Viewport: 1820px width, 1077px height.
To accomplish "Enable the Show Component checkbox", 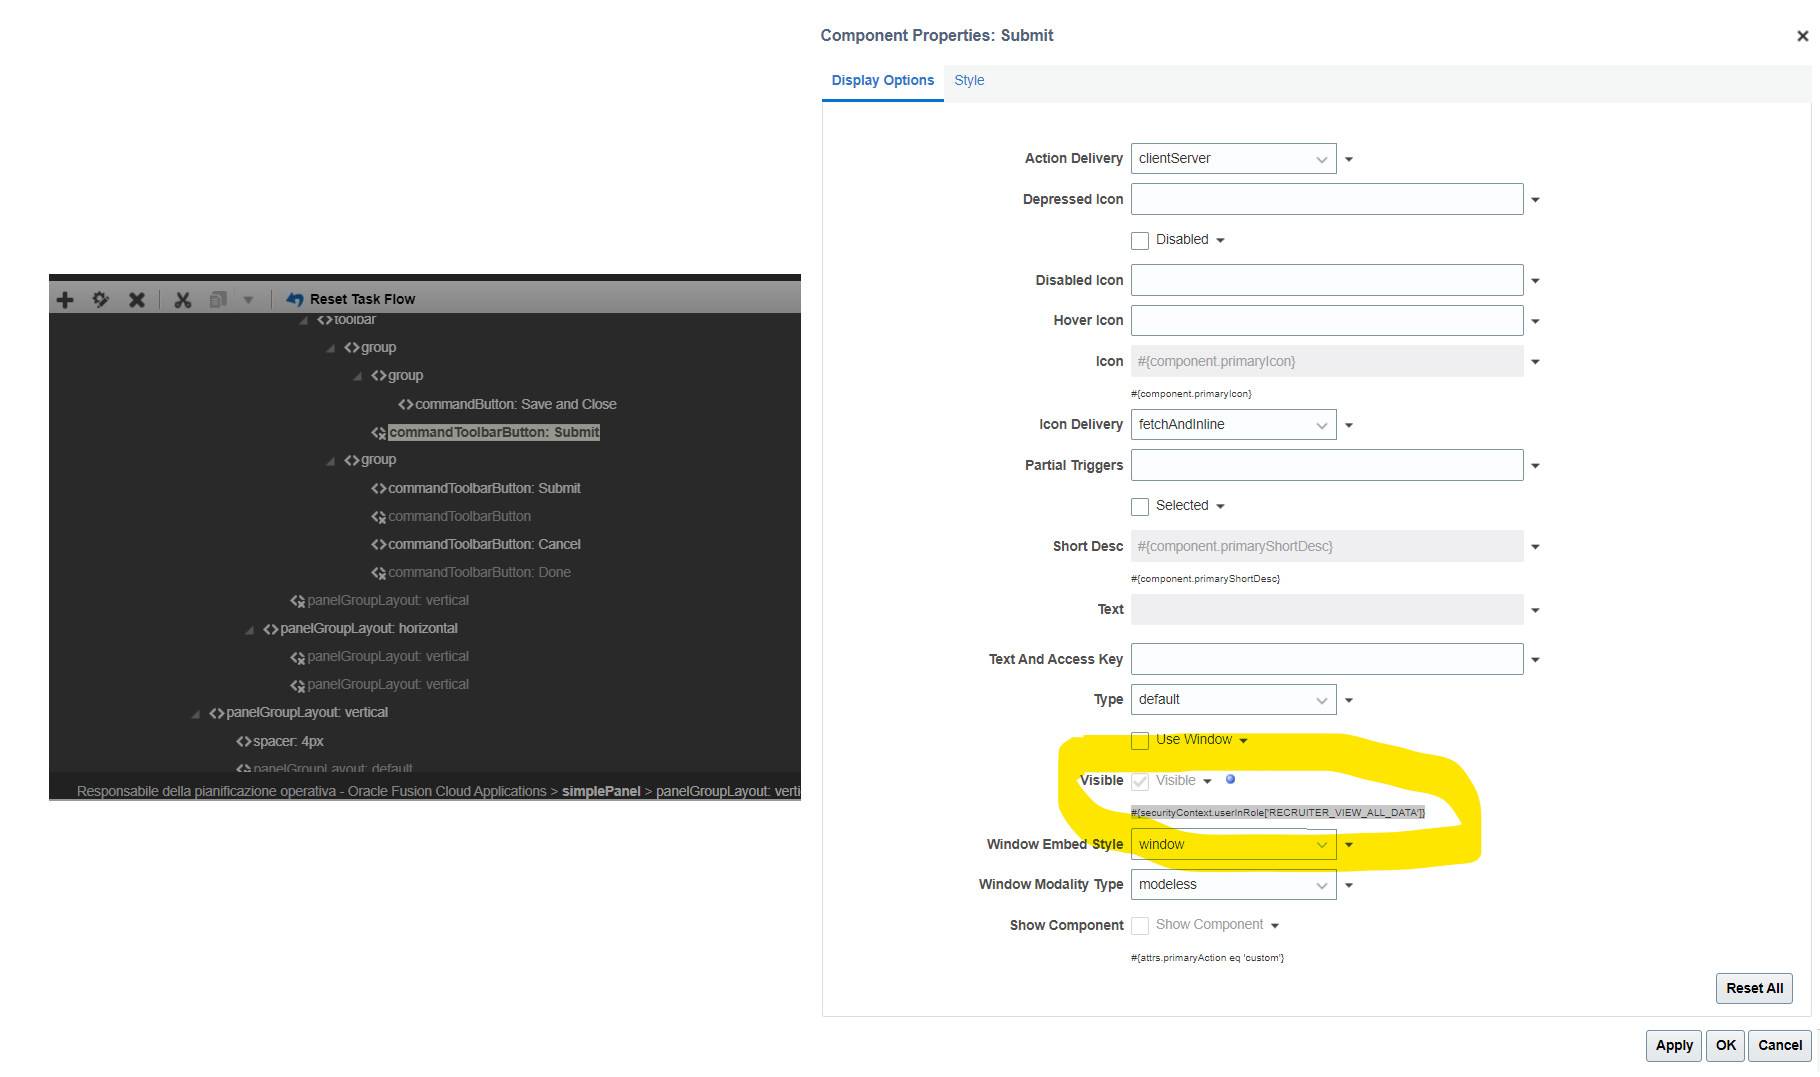I will point(1140,925).
